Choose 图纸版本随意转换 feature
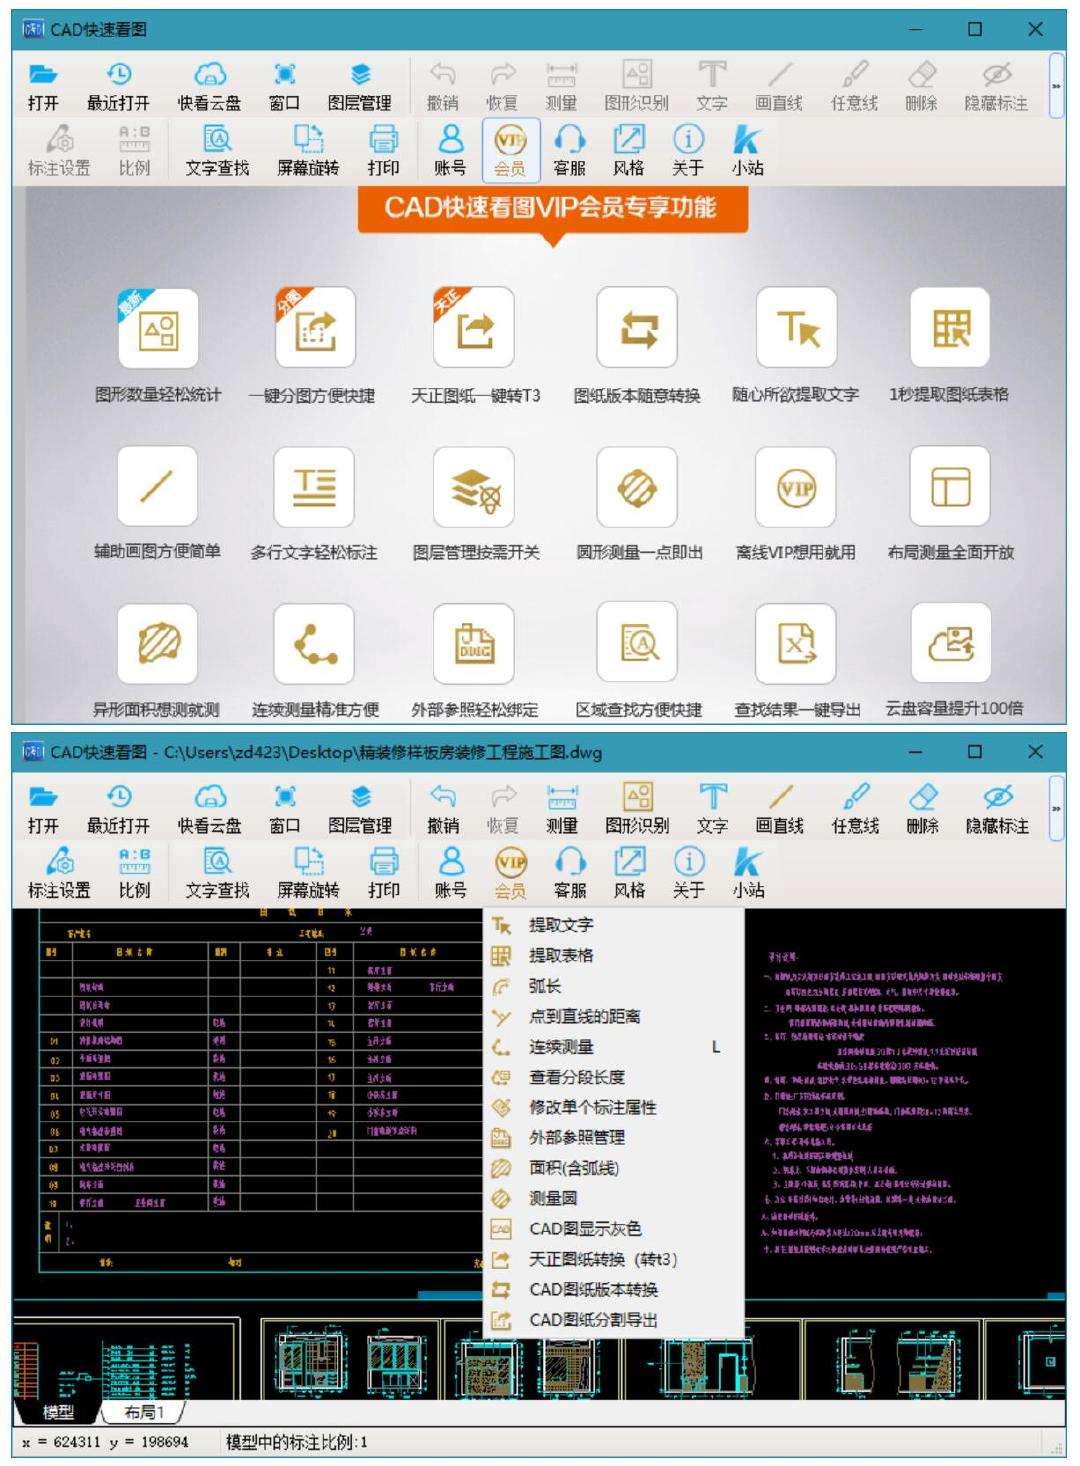The image size is (1080, 1466). coord(637,328)
